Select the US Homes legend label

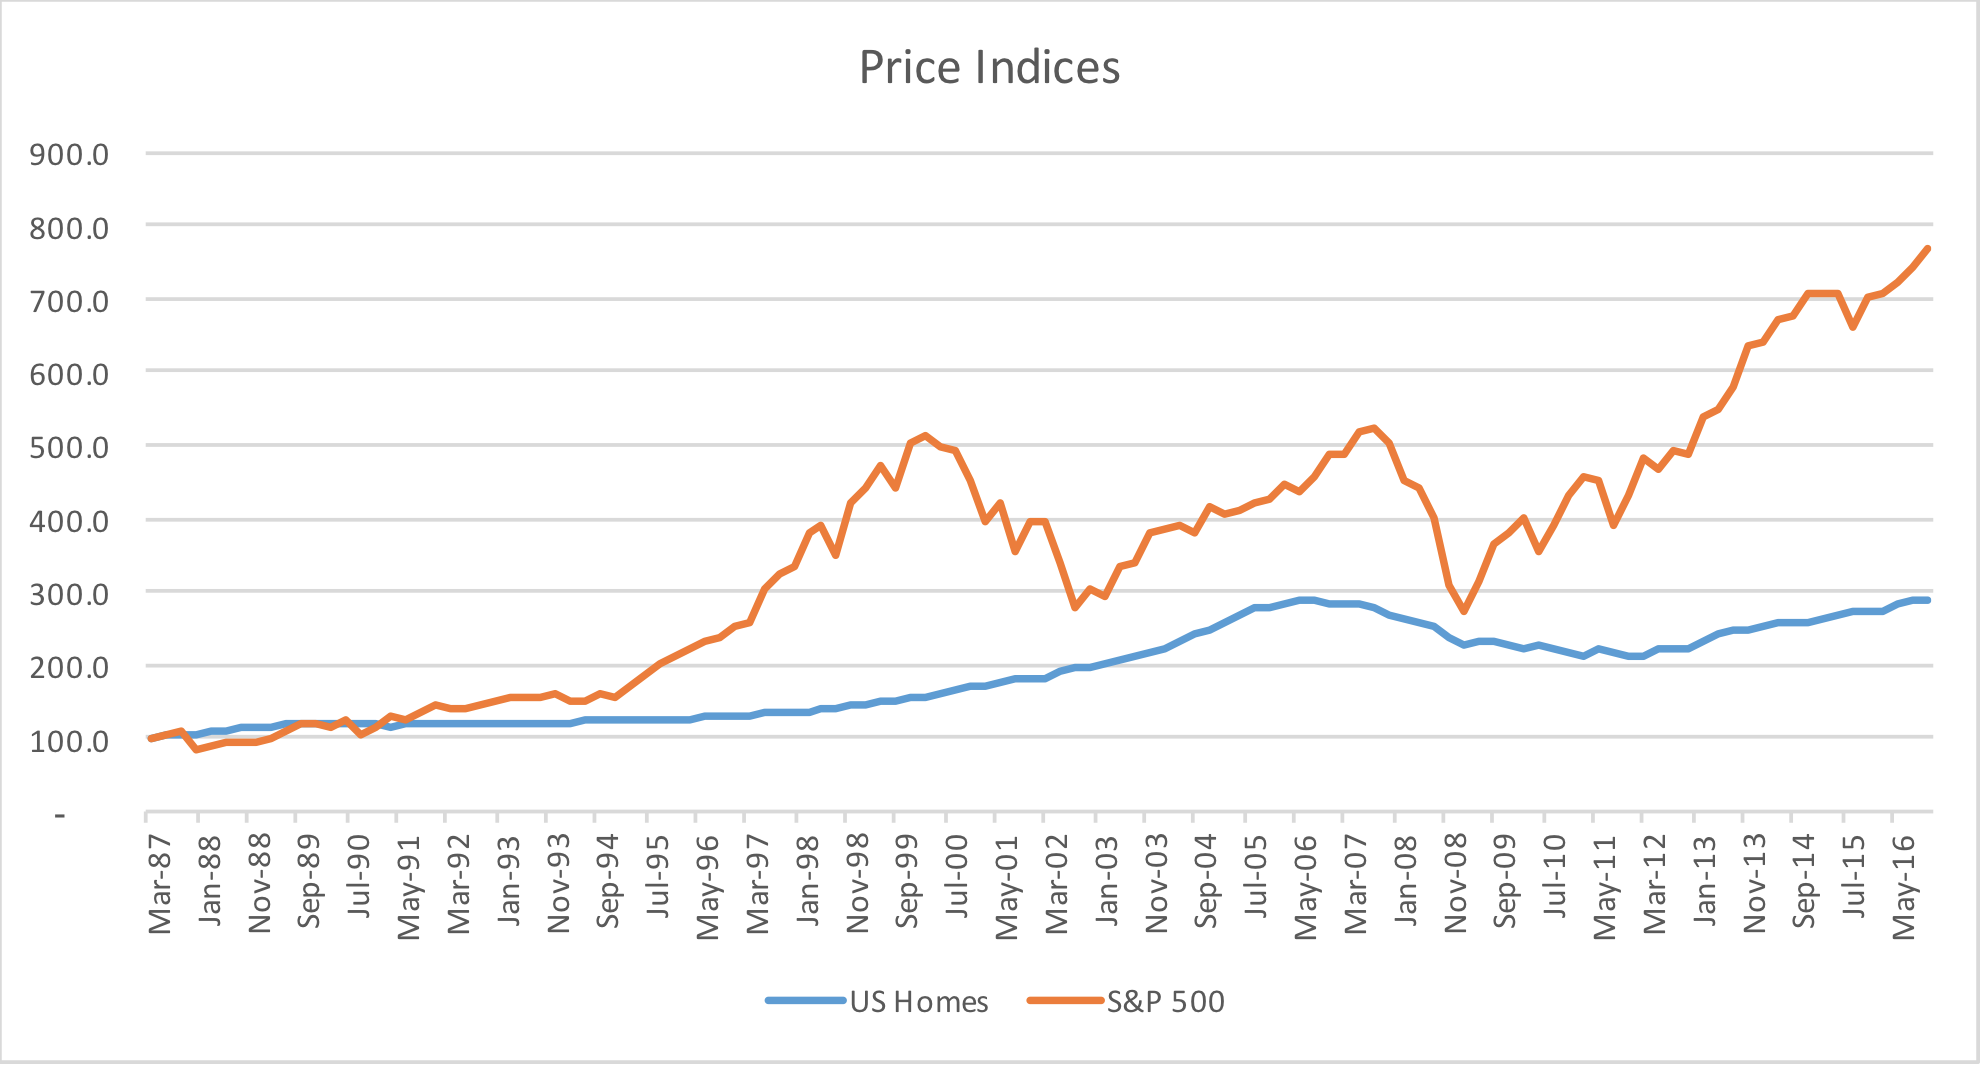[918, 1001]
